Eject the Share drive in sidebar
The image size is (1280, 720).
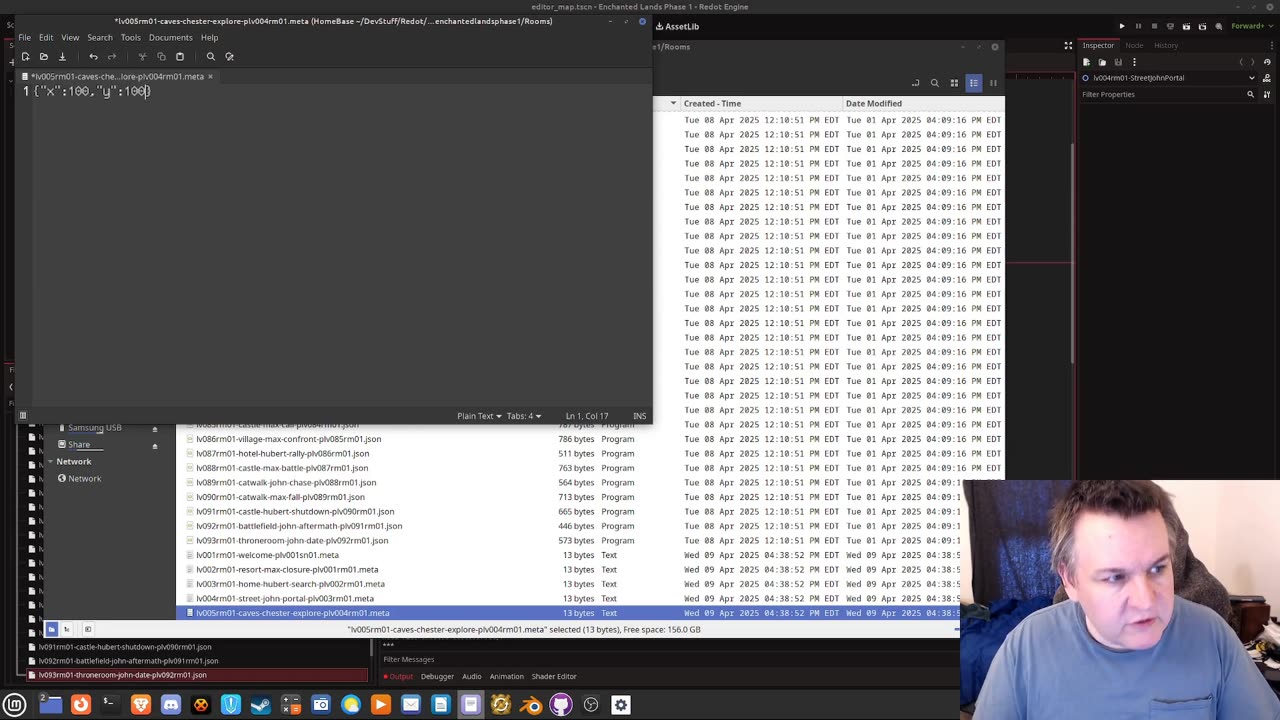pyautogui.click(x=154, y=445)
